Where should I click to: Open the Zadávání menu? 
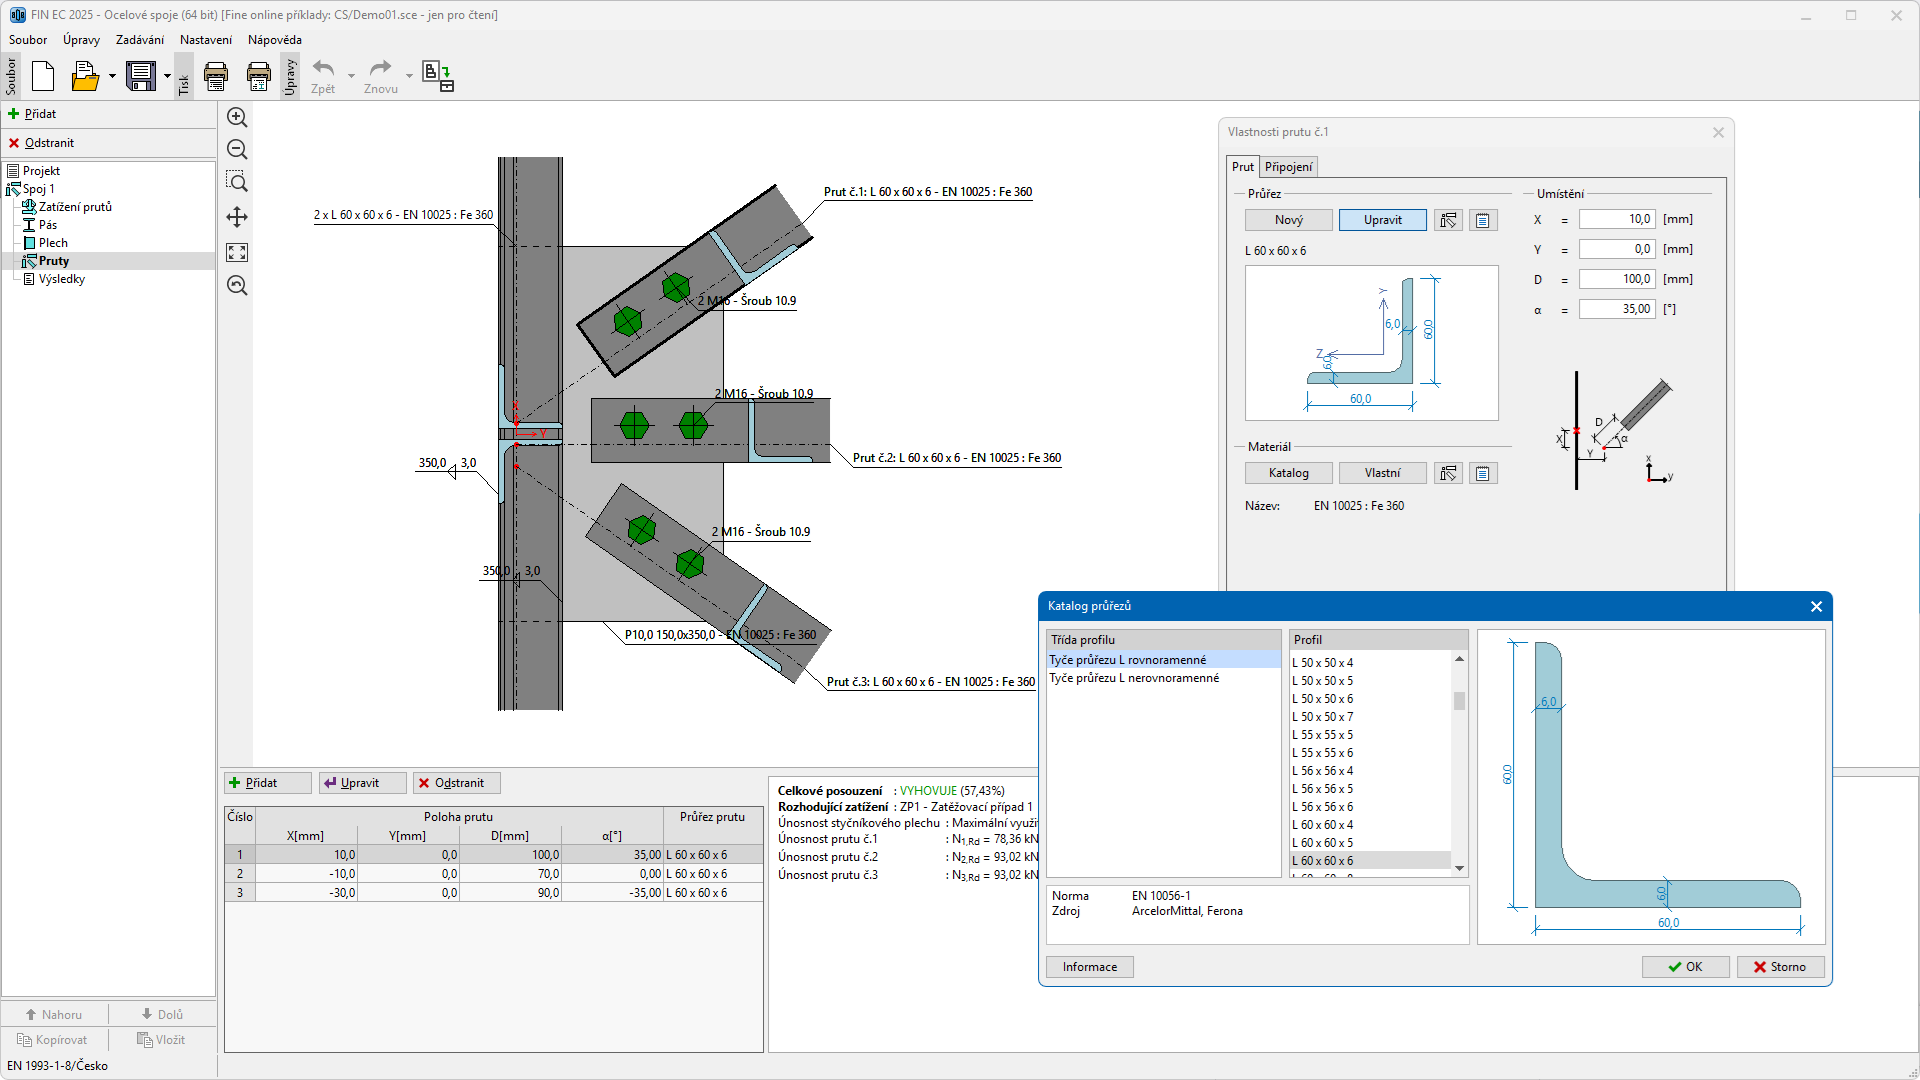[139, 40]
